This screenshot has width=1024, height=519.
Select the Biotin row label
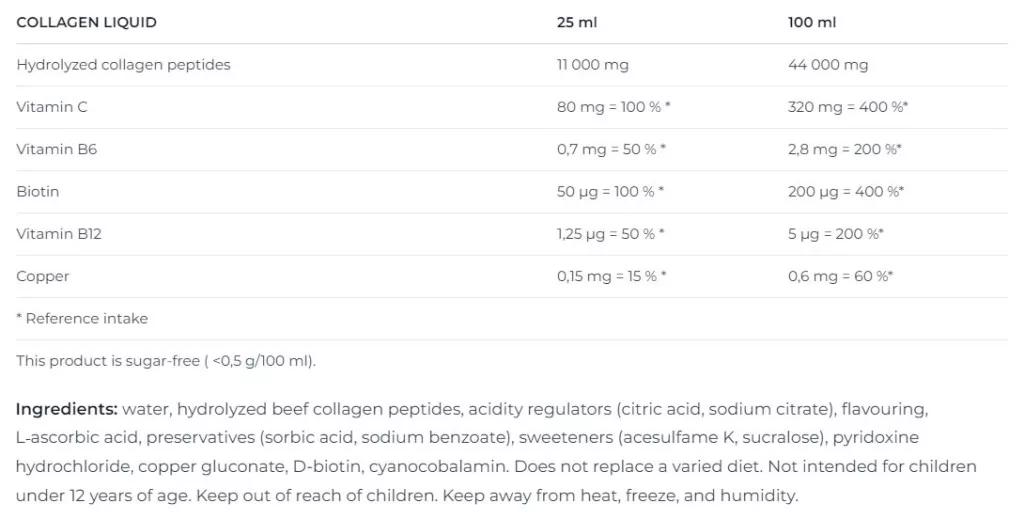(x=37, y=192)
